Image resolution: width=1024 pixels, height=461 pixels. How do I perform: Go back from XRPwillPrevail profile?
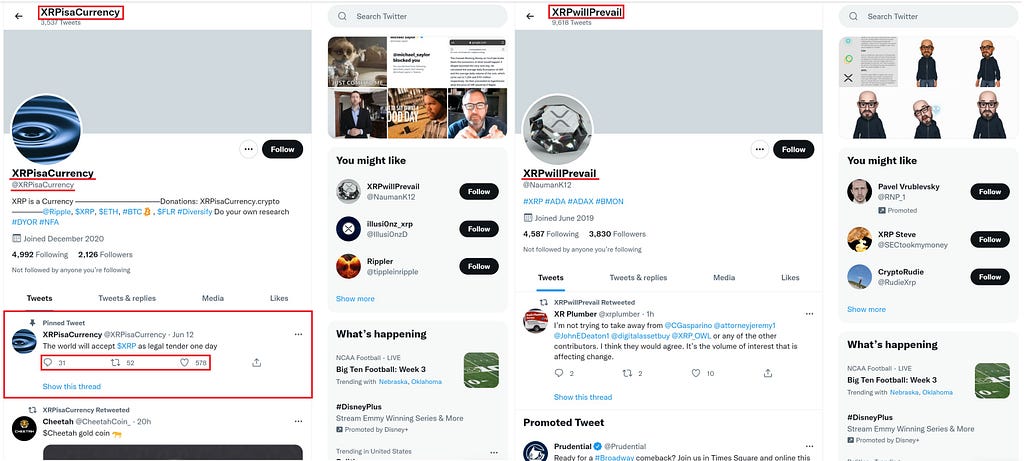(x=530, y=16)
